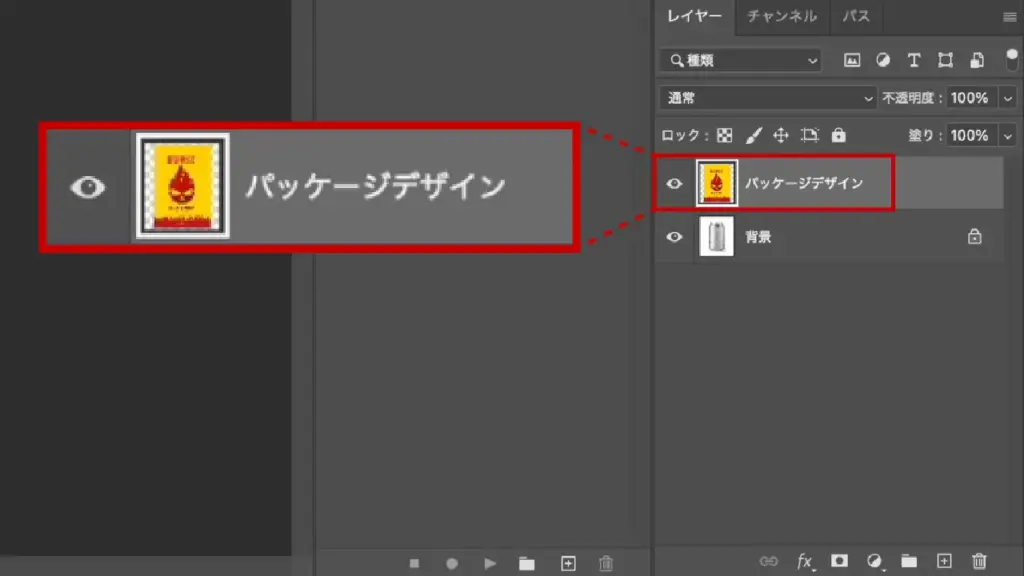This screenshot has width=1024, height=576.
Task: Filter layers by adjustment layer icon
Action: 883,60
